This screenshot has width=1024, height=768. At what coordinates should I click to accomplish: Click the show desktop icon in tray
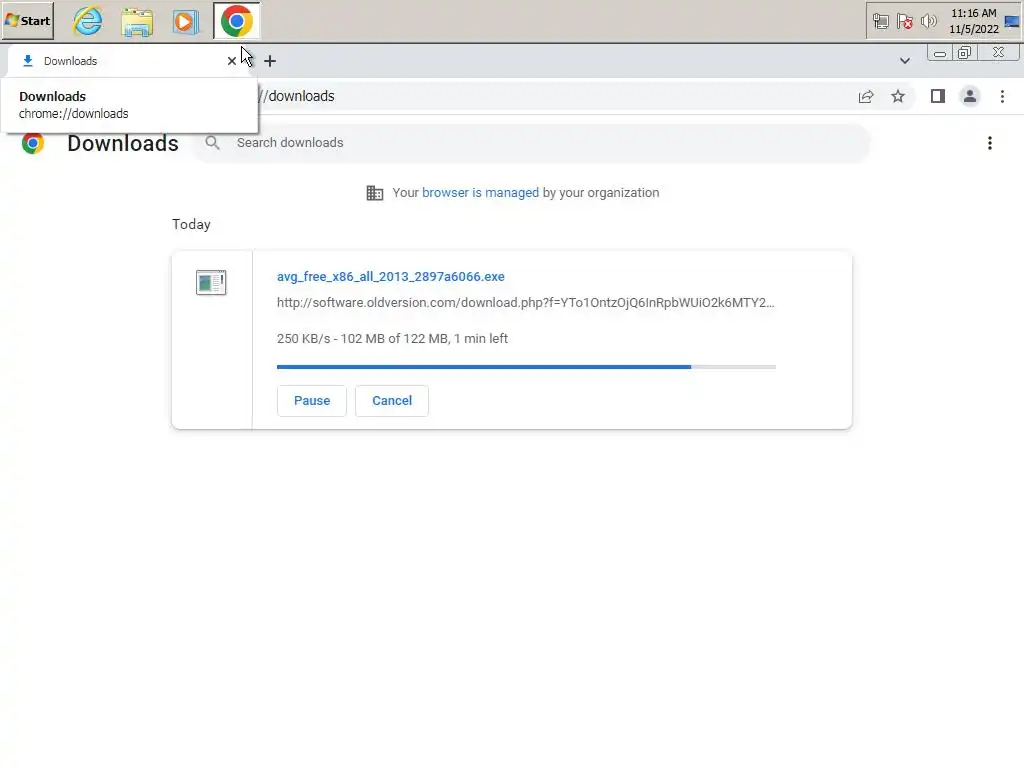pos(1012,21)
